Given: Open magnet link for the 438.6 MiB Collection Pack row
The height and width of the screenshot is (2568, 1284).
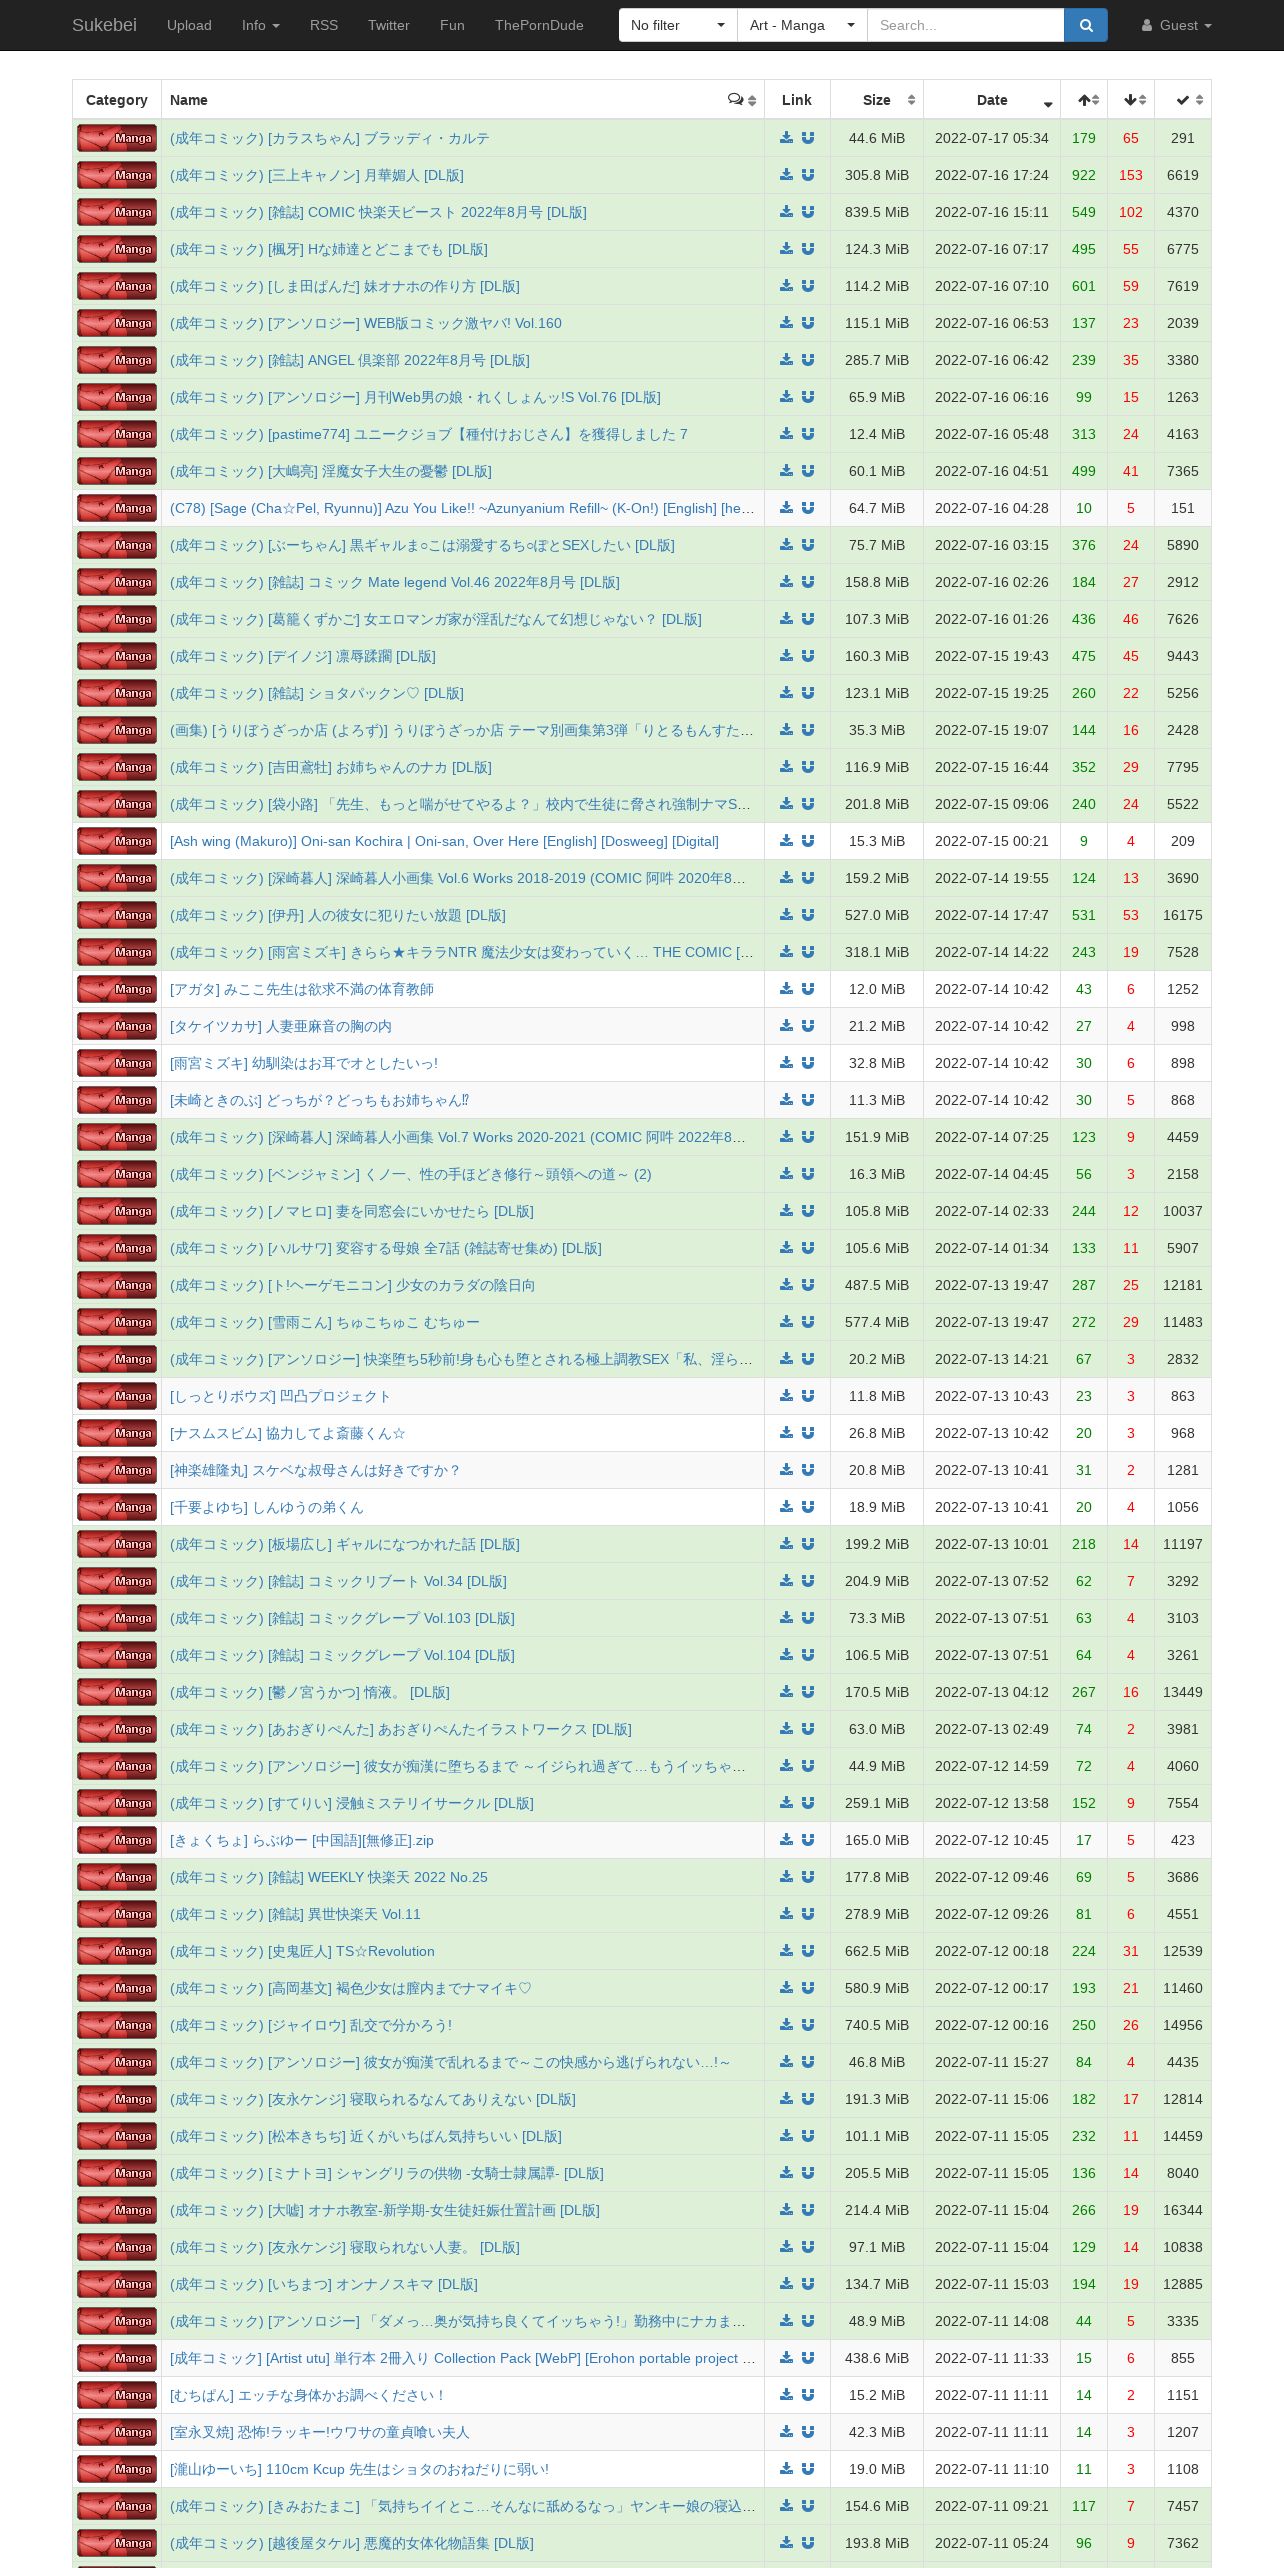Looking at the screenshot, I should [808, 2358].
